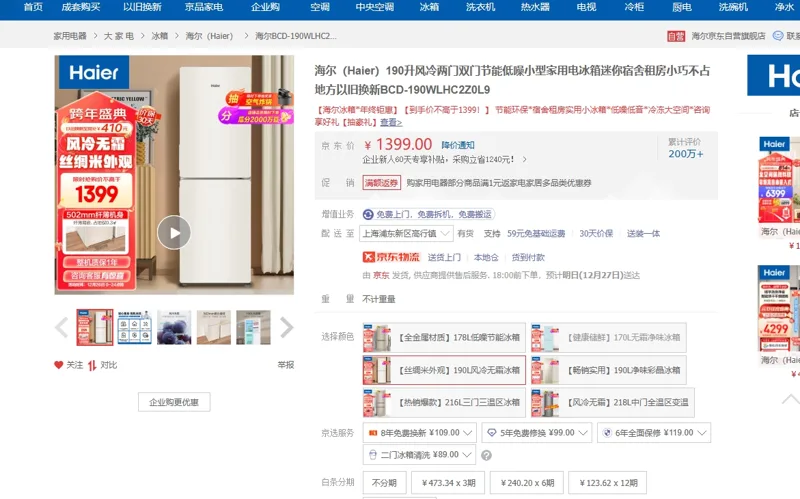Screen dimensions: 800x499
Task: Click 企业购更优惠 button
Action: click(174, 402)
